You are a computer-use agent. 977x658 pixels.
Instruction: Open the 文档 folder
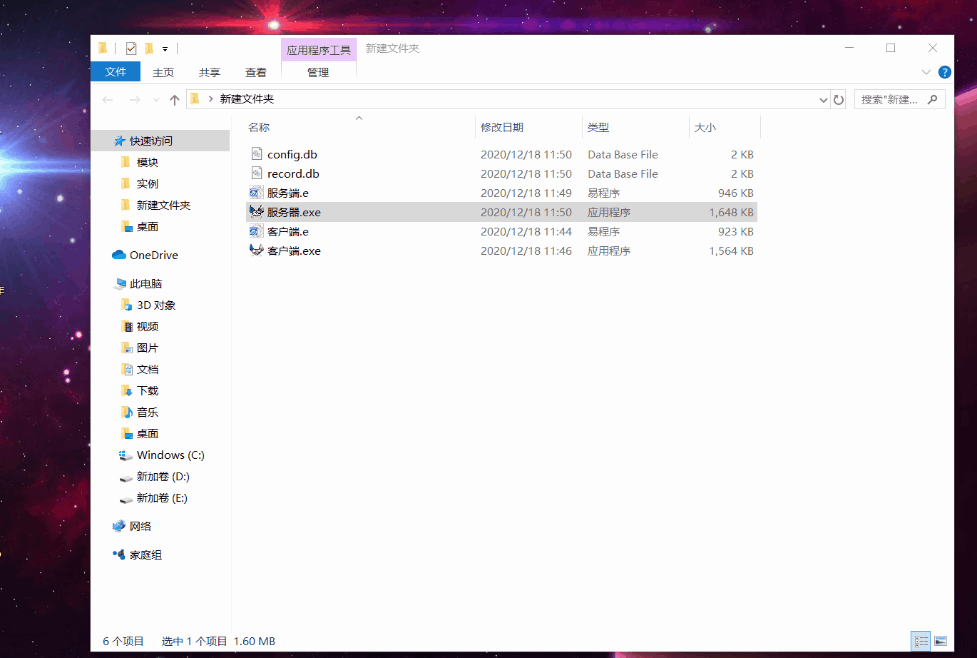pyautogui.click(x=148, y=369)
